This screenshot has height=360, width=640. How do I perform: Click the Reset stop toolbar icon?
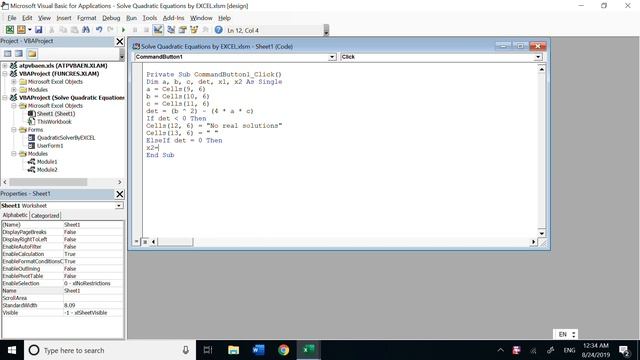pos(146,30)
